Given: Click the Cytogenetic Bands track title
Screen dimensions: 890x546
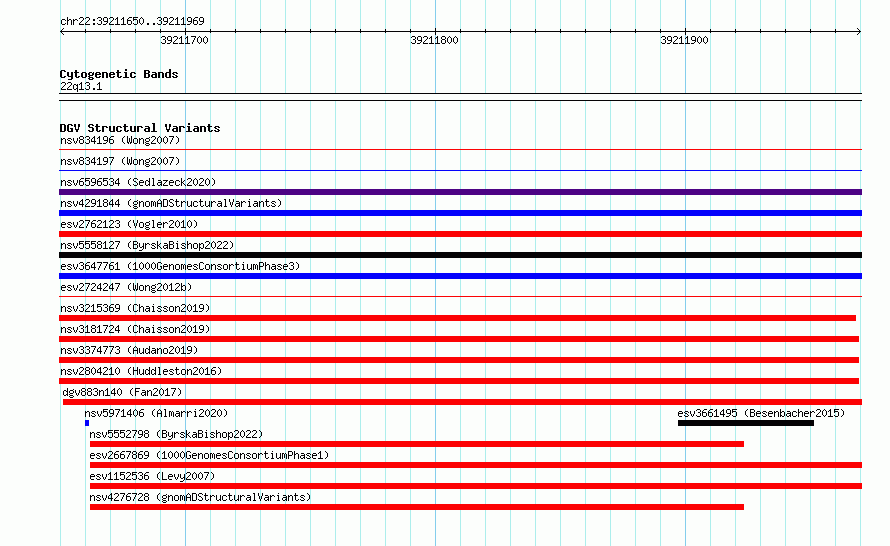Looking at the screenshot, I should 119,74.
